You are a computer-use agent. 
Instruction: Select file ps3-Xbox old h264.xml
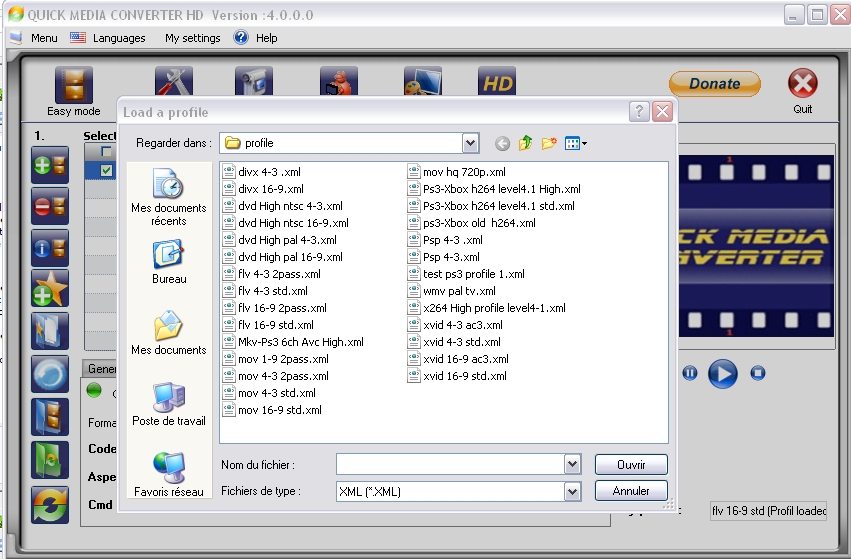(x=472, y=223)
